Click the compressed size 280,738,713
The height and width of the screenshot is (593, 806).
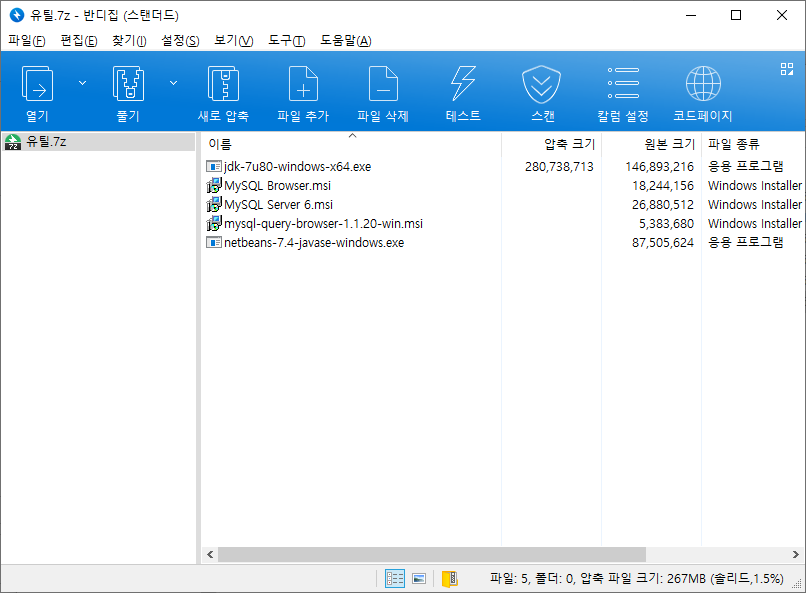click(559, 166)
